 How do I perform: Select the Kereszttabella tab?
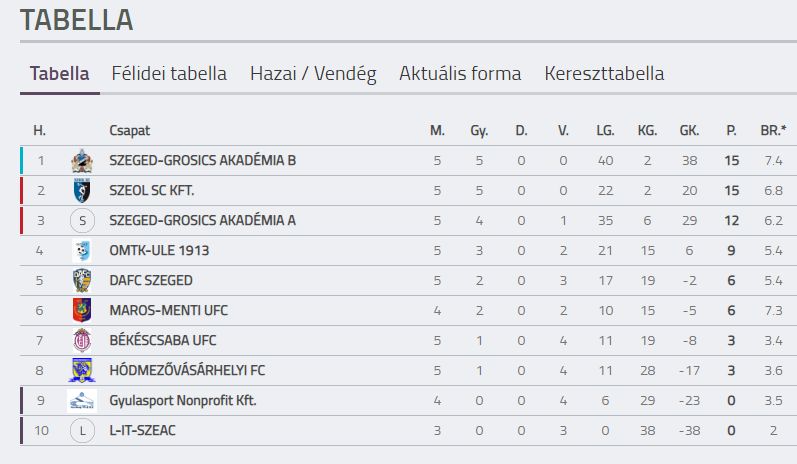click(604, 74)
